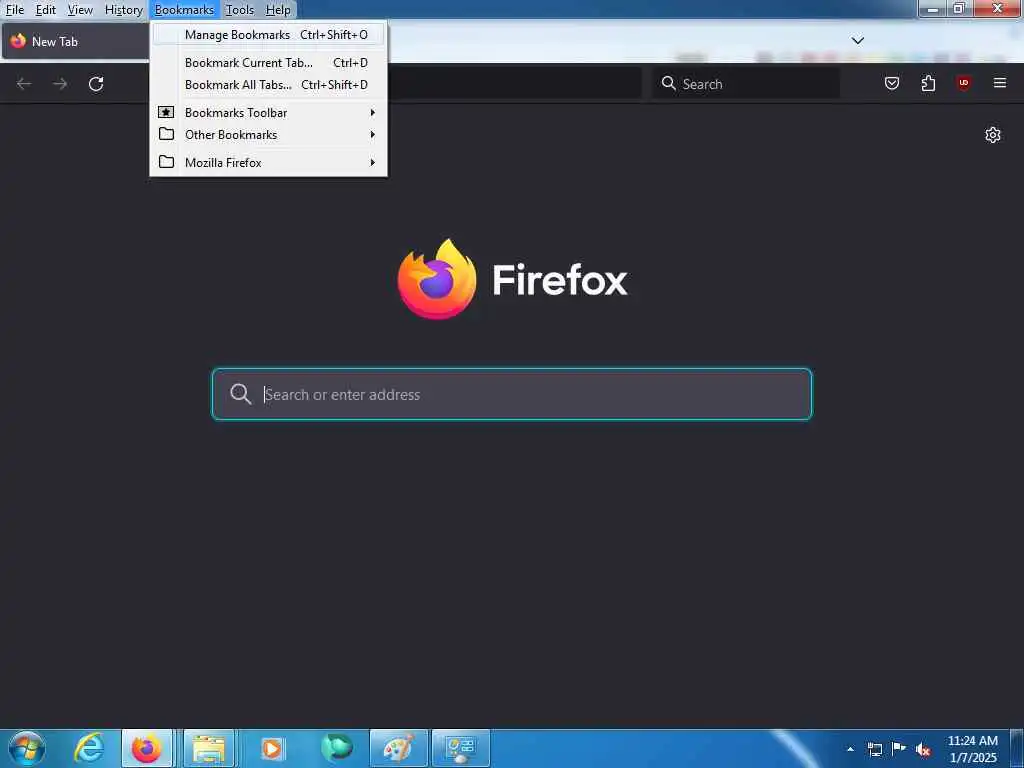
Task: Close the open Bookmarks menu
Action: click(184, 10)
